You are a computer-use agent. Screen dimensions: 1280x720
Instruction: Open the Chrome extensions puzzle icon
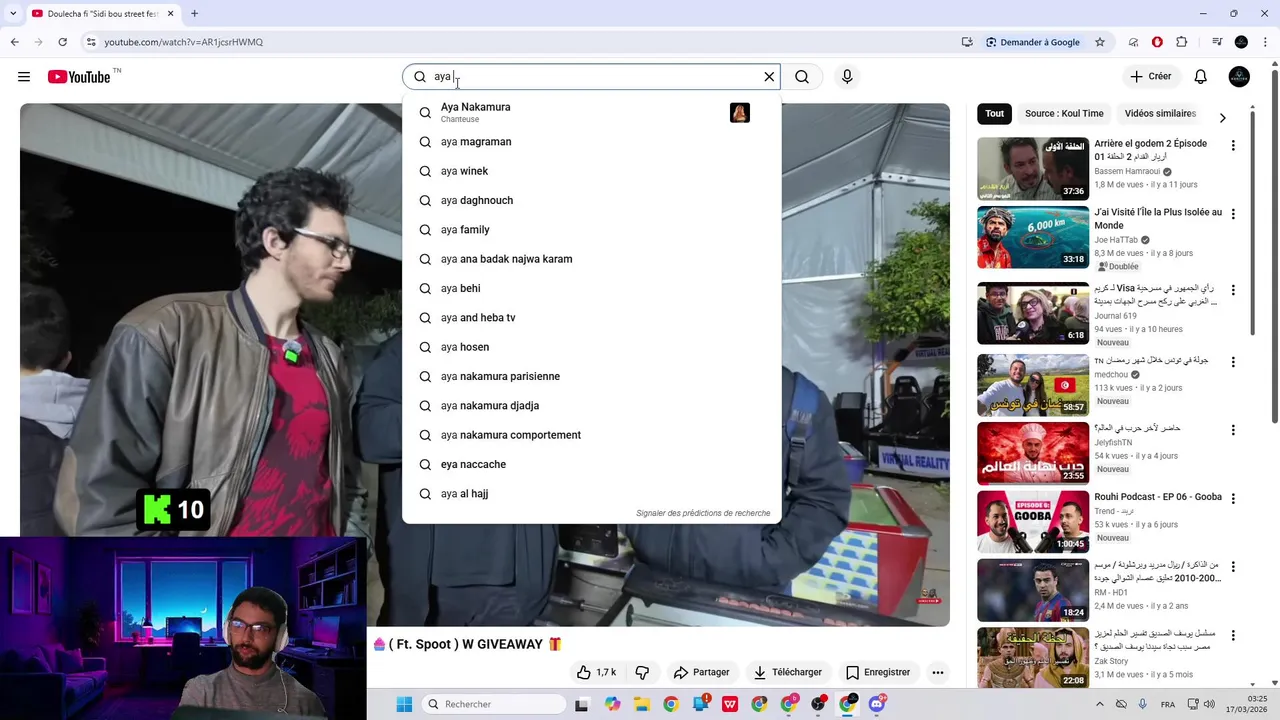coord(1182,42)
